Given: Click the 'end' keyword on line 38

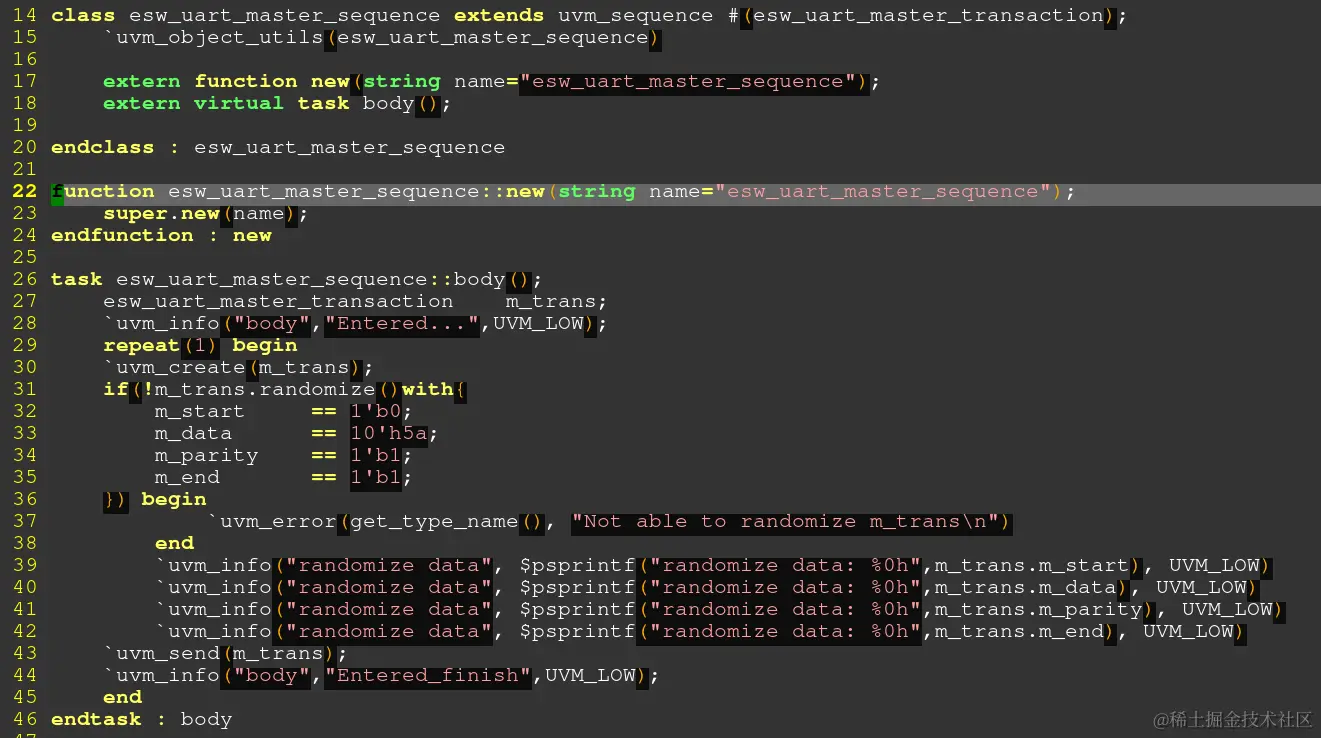Looking at the screenshot, I should coord(174,544).
